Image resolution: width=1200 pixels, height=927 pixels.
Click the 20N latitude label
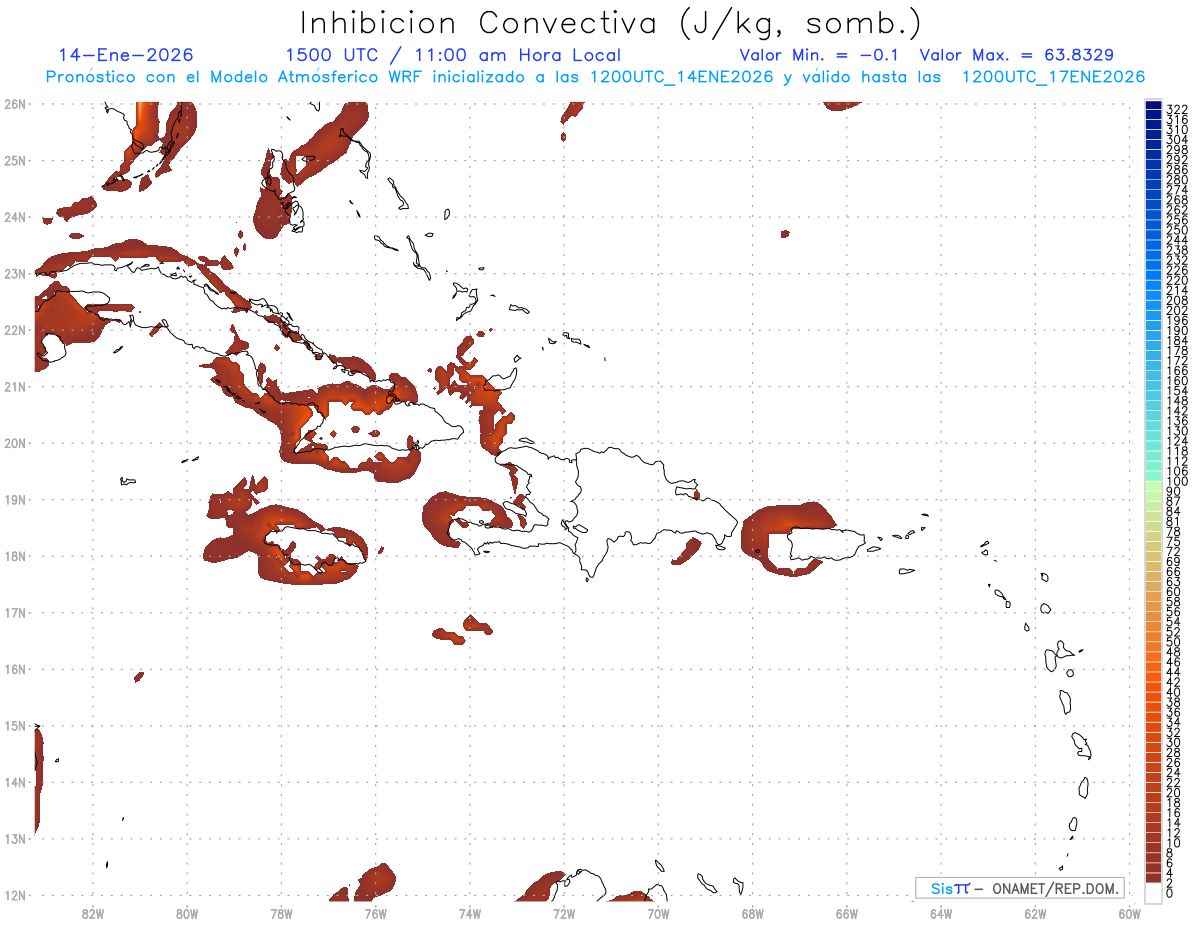click(14, 443)
